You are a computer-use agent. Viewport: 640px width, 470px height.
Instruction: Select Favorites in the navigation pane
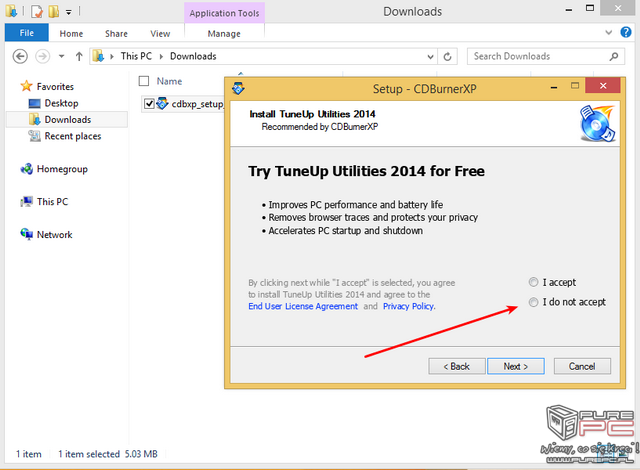[55, 86]
